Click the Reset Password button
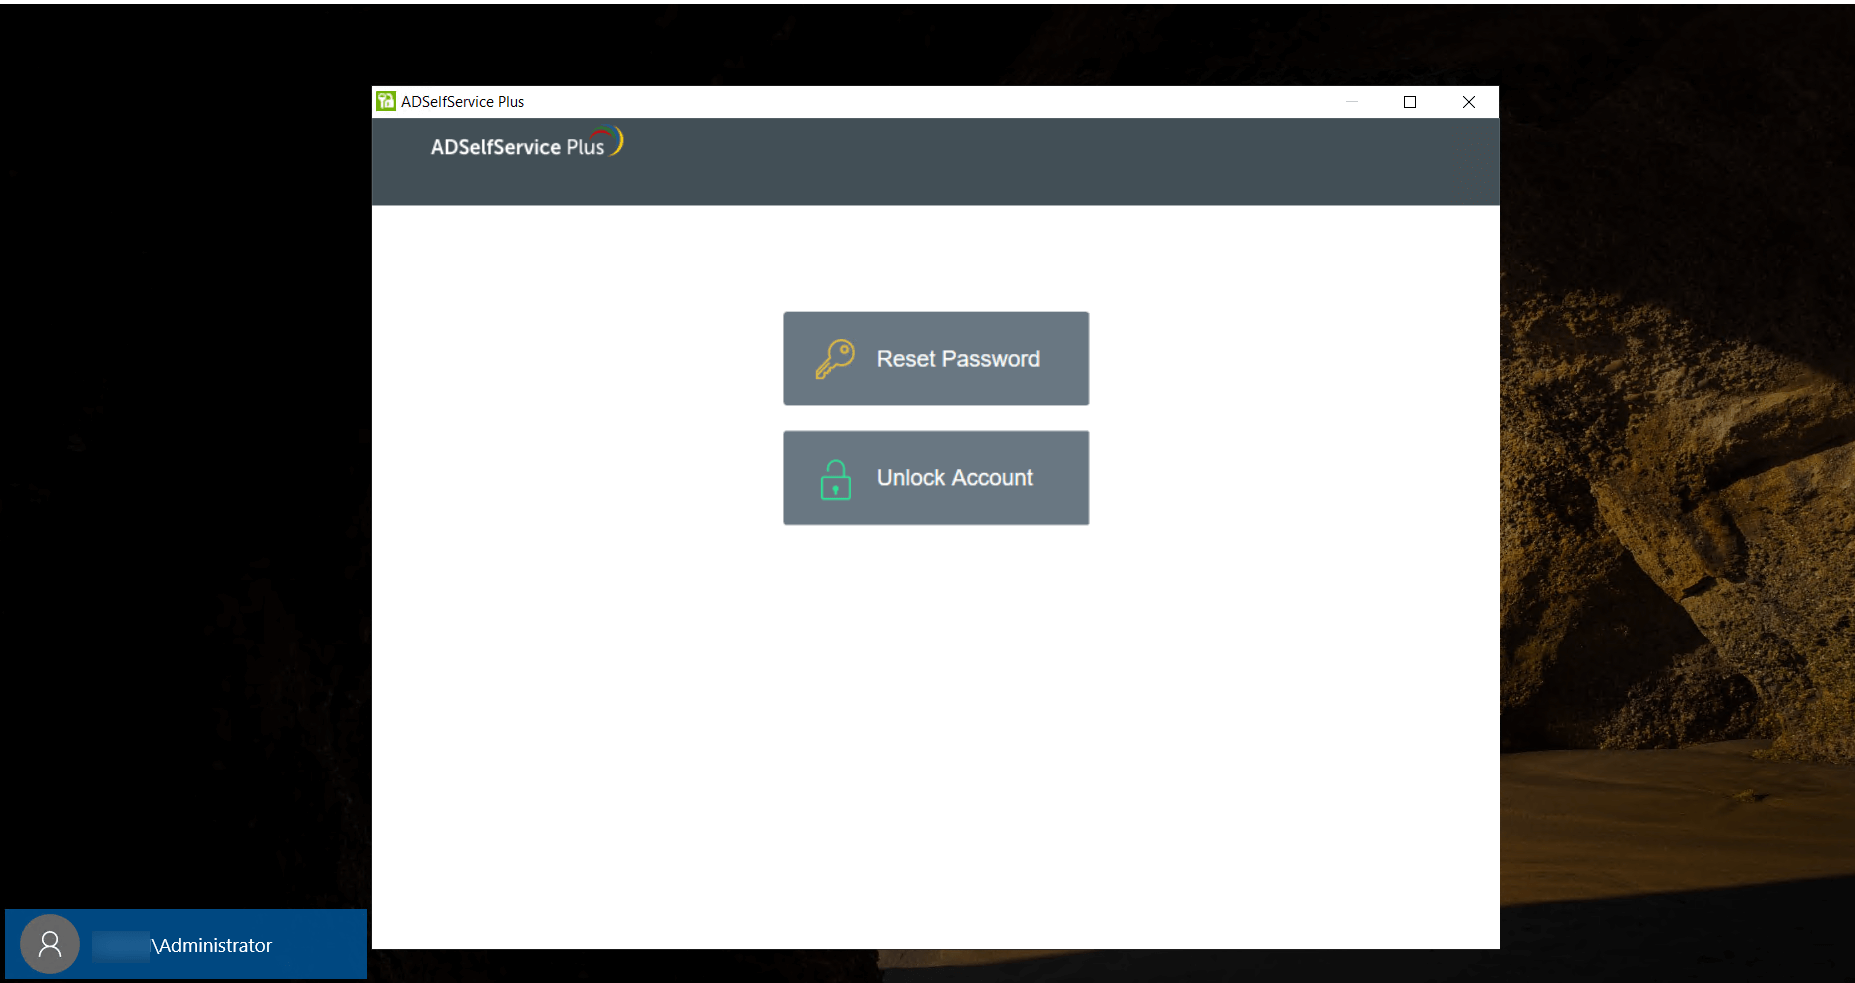Image resolution: width=1855 pixels, height=983 pixels. (936, 358)
